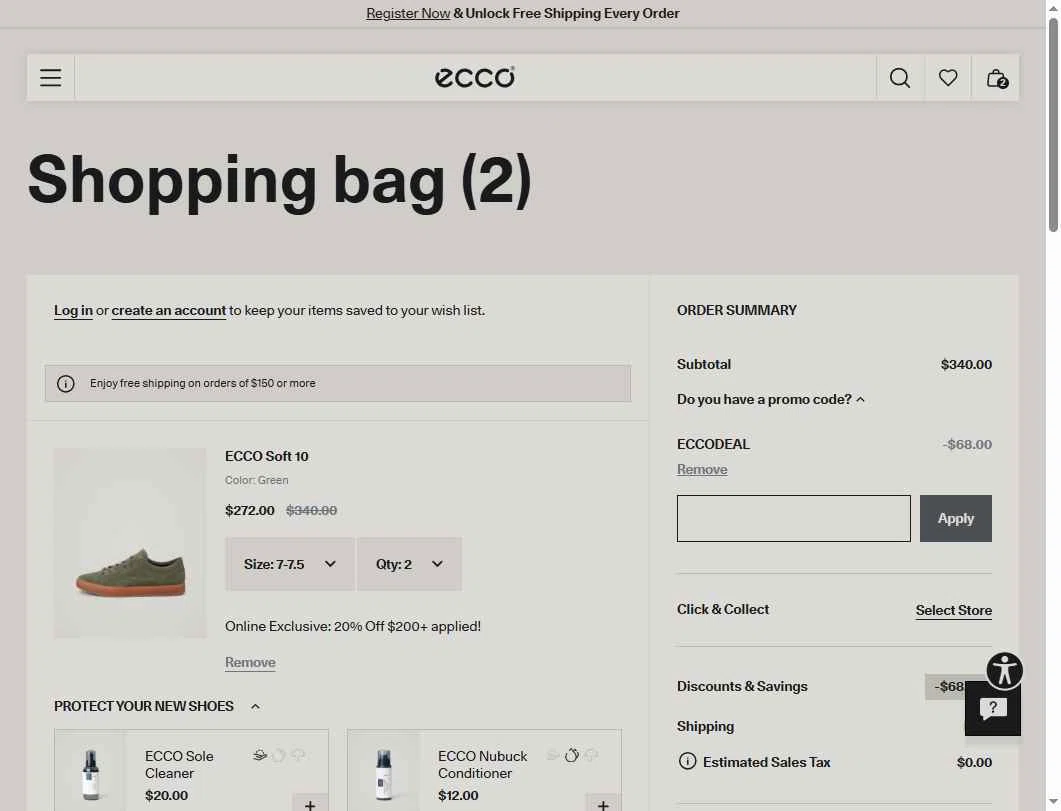Click the Color: Green label

pos(256,480)
